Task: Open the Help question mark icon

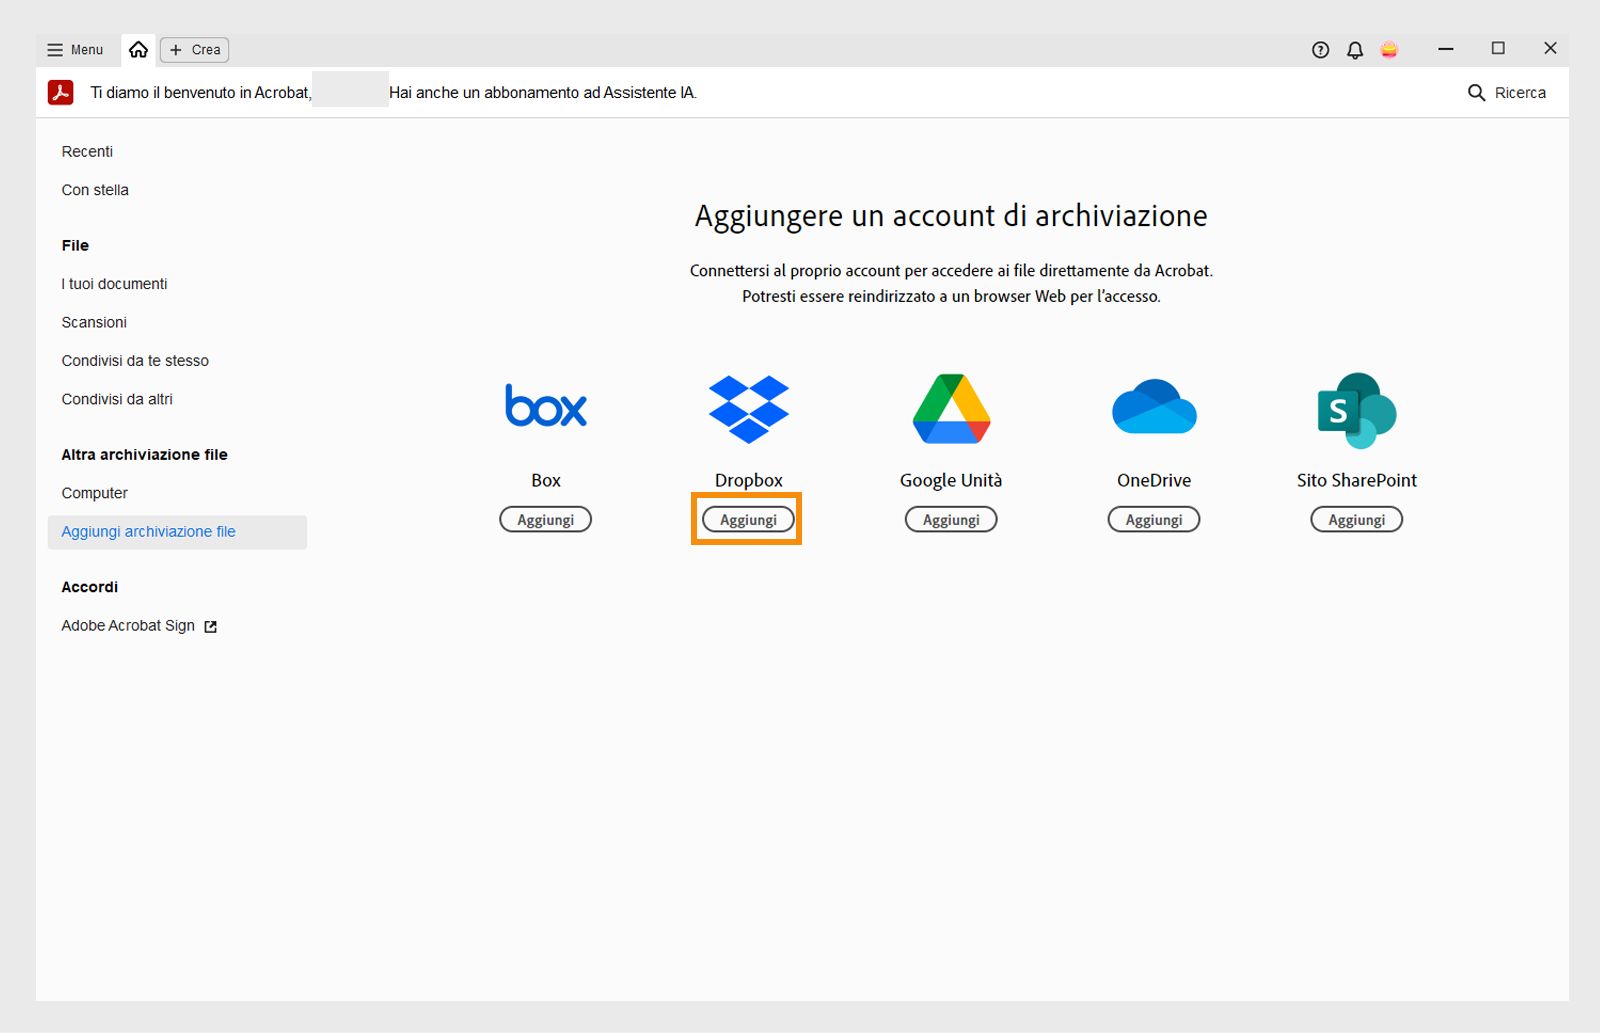Action: point(1320,49)
